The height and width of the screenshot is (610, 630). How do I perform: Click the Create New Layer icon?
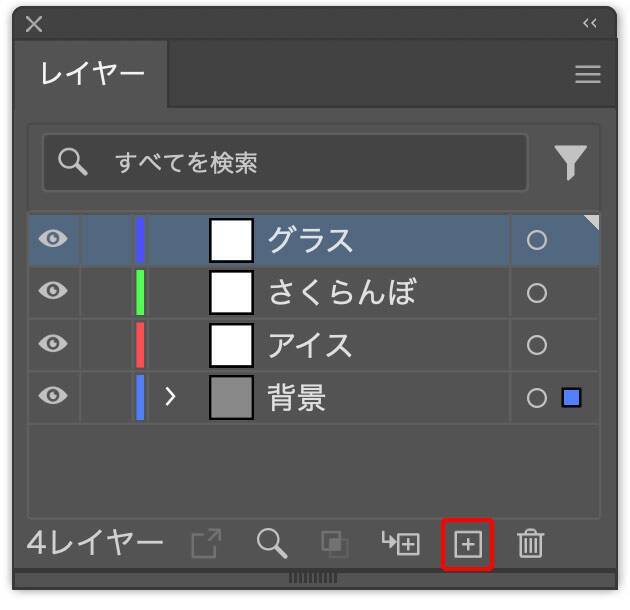[x=468, y=544]
